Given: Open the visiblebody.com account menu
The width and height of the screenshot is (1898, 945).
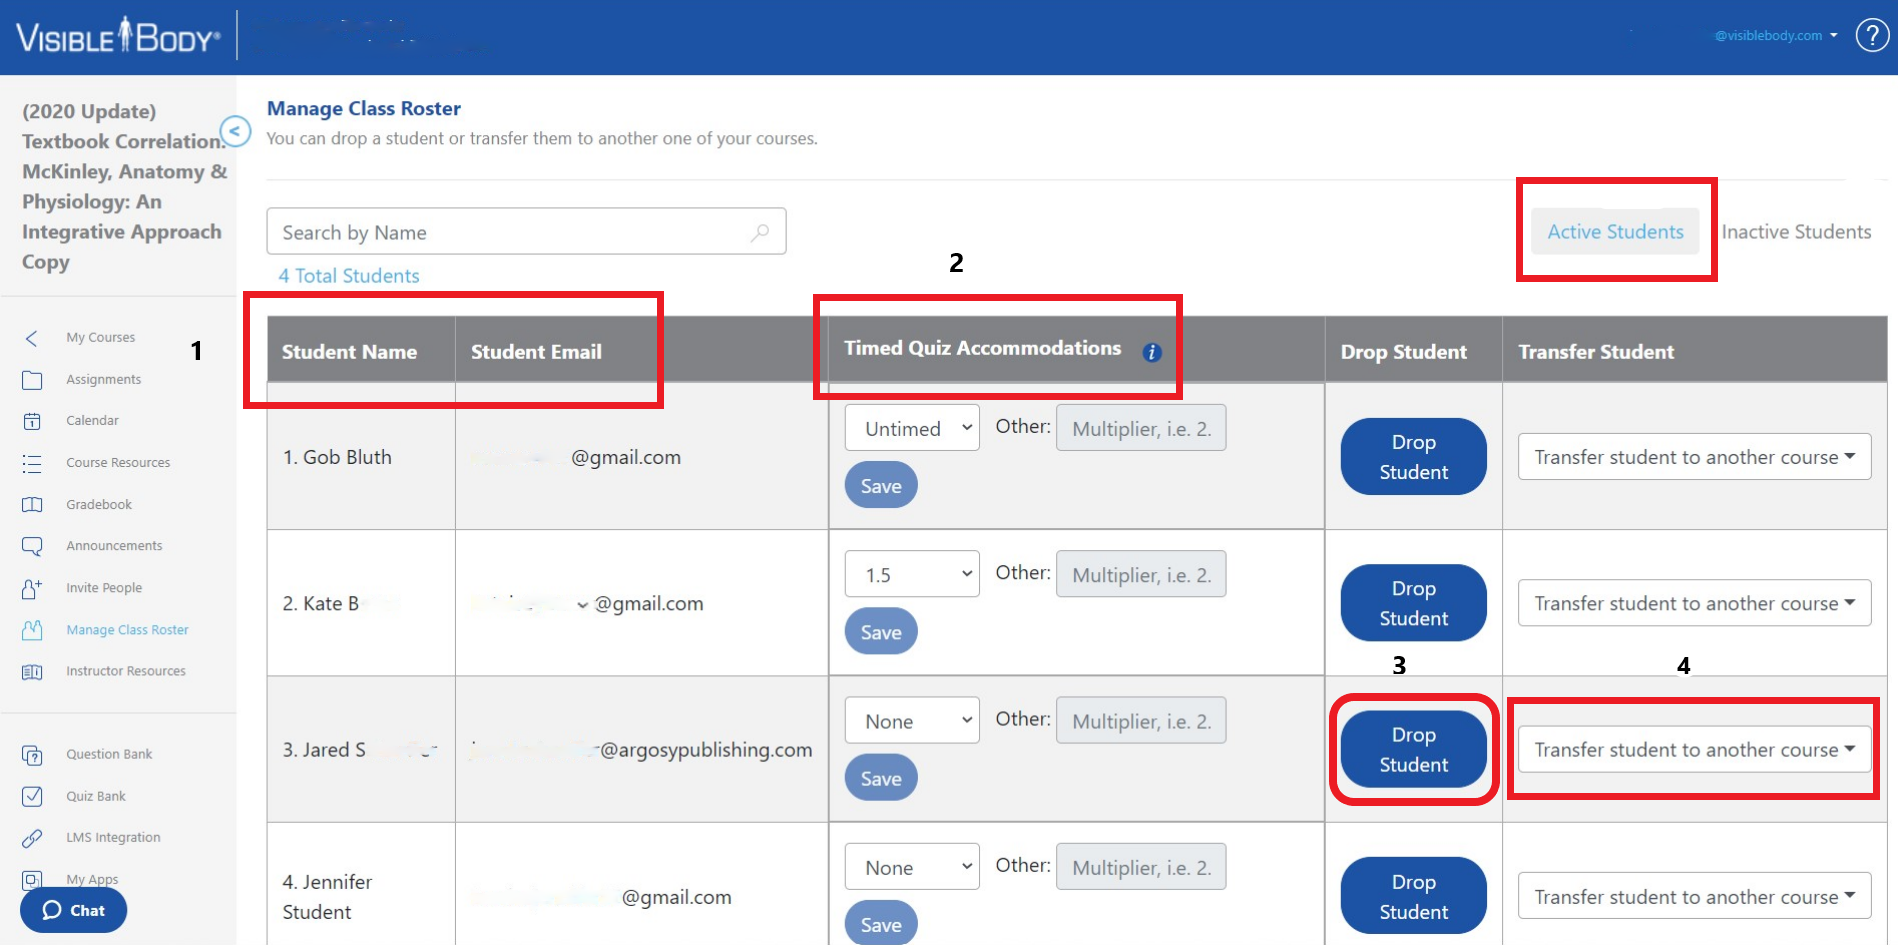Looking at the screenshot, I should click(1776, 35).
